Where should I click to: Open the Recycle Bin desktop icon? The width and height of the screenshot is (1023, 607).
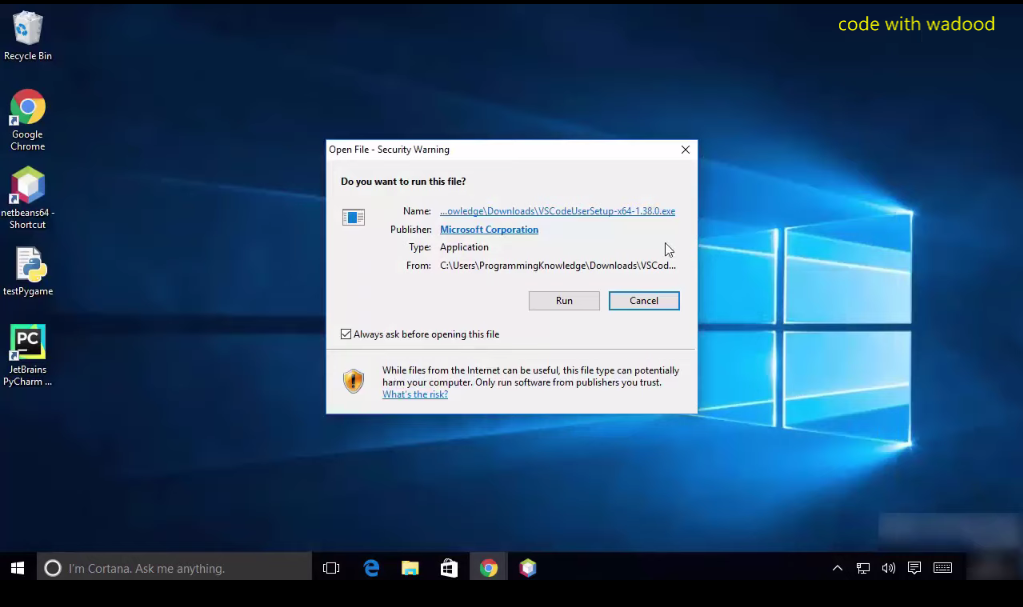coord(27,36)
